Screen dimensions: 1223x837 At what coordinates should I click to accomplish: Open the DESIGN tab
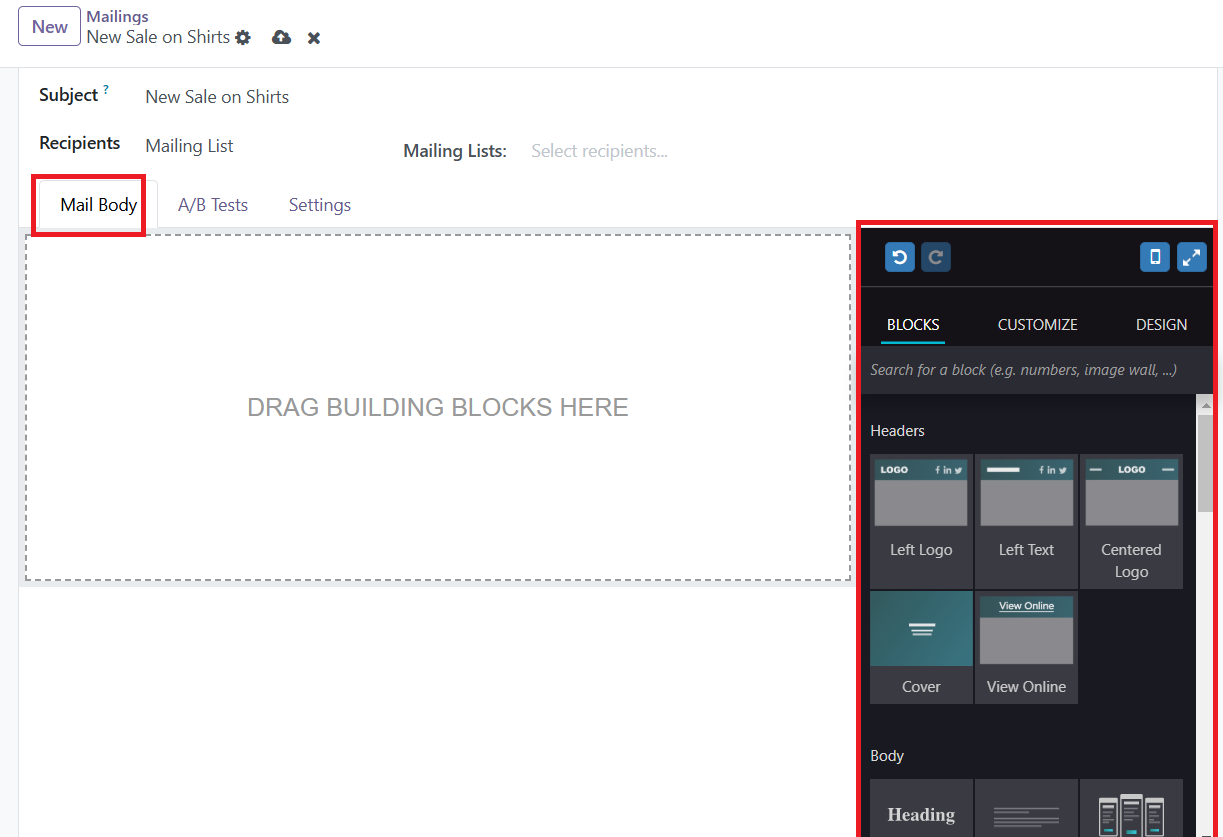1162,325
